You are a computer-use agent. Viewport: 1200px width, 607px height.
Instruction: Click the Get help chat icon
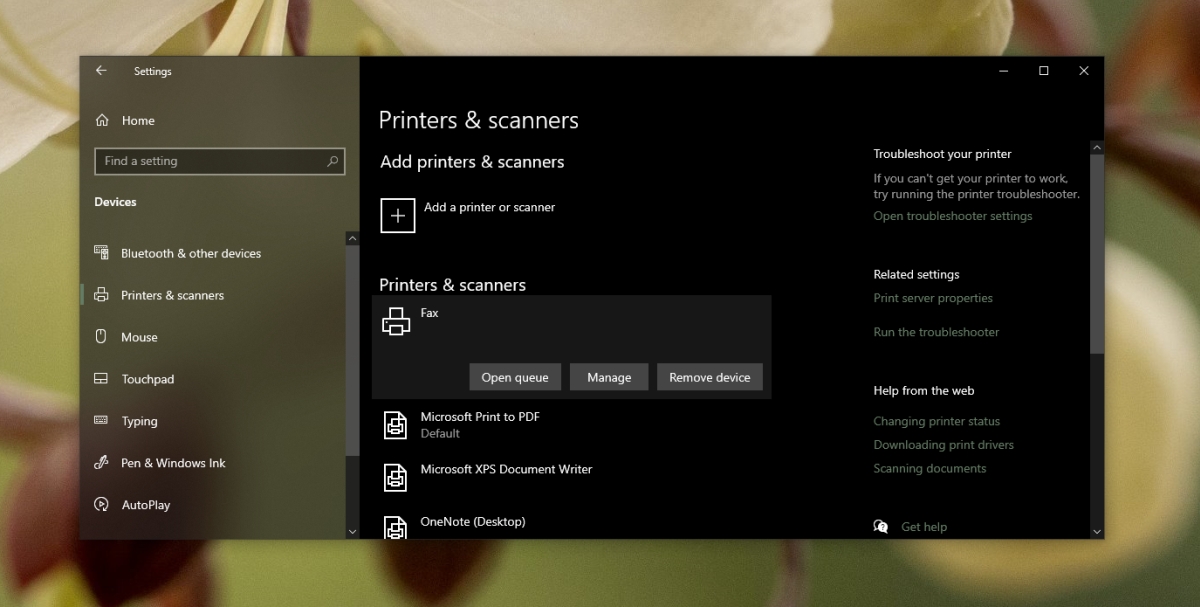point(881,527)
